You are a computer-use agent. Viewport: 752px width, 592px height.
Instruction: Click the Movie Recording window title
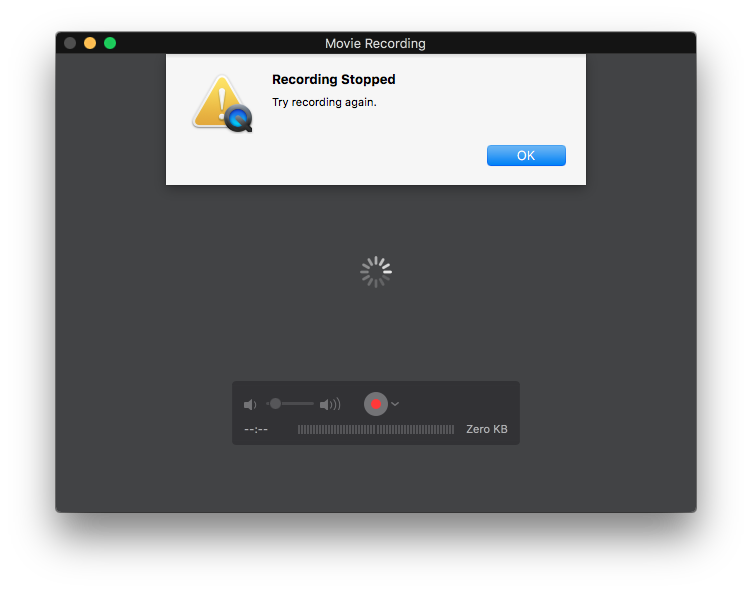click(375, 43)
